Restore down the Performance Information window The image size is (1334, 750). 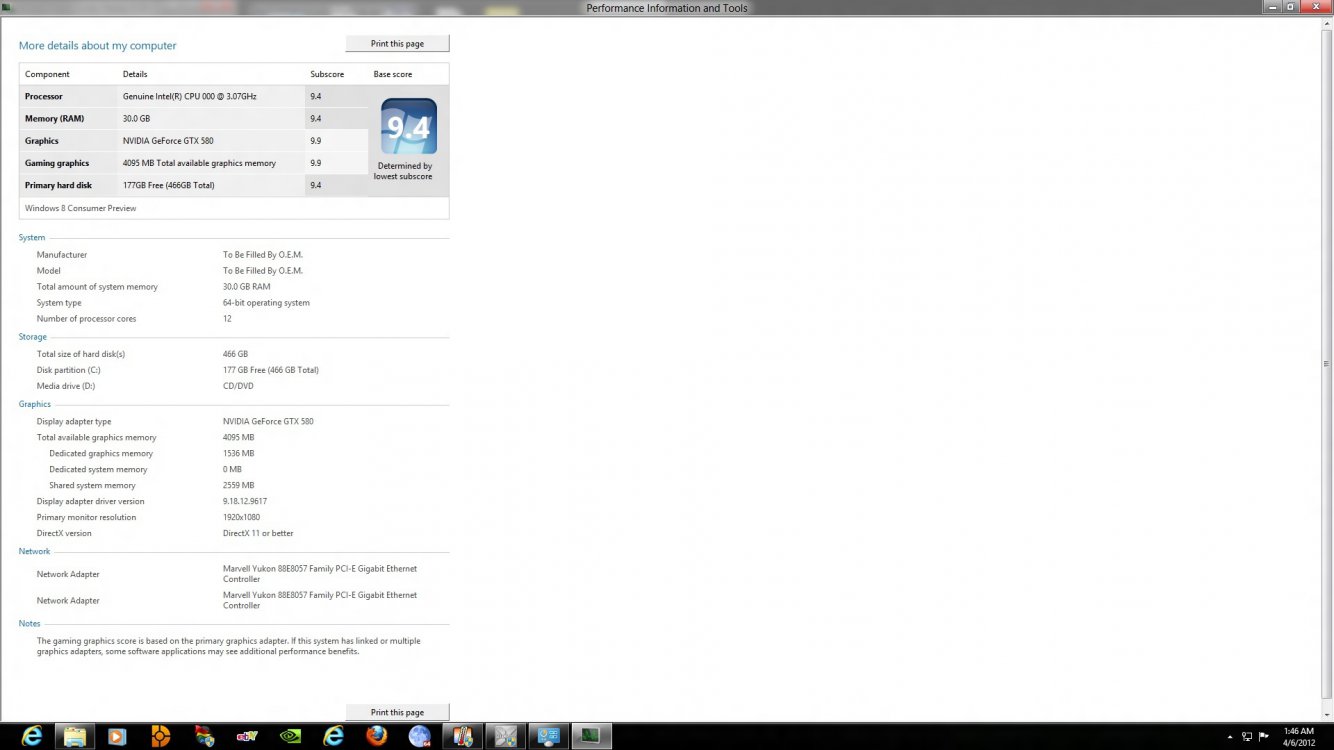[x=1292, y=7]
